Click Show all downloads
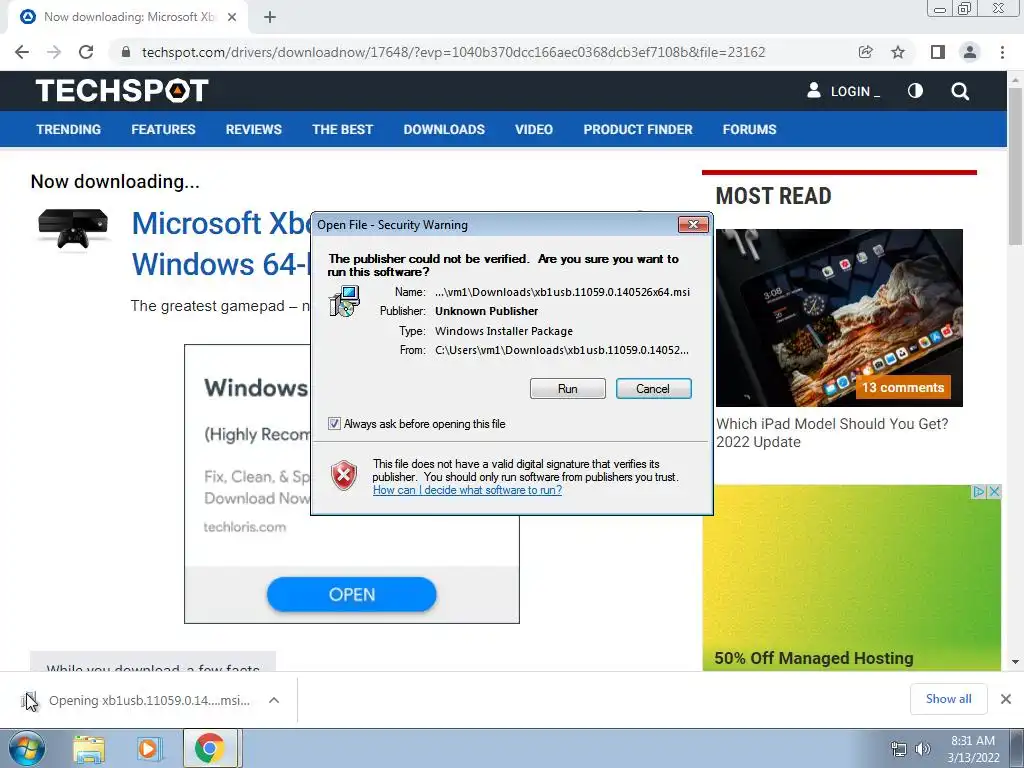Image resolution: width=1024 pixels, height=768 pixels. pos(948,699)
